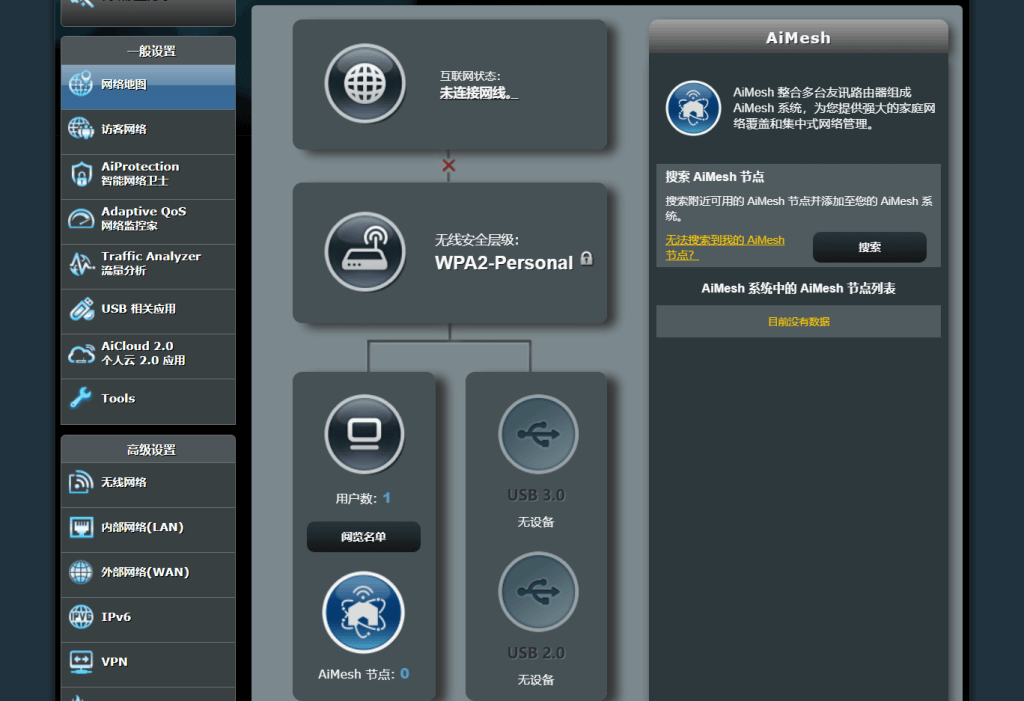Select the wireless router icon
The width and height of the screenshot is (1024, 701).
coord(365,252)
